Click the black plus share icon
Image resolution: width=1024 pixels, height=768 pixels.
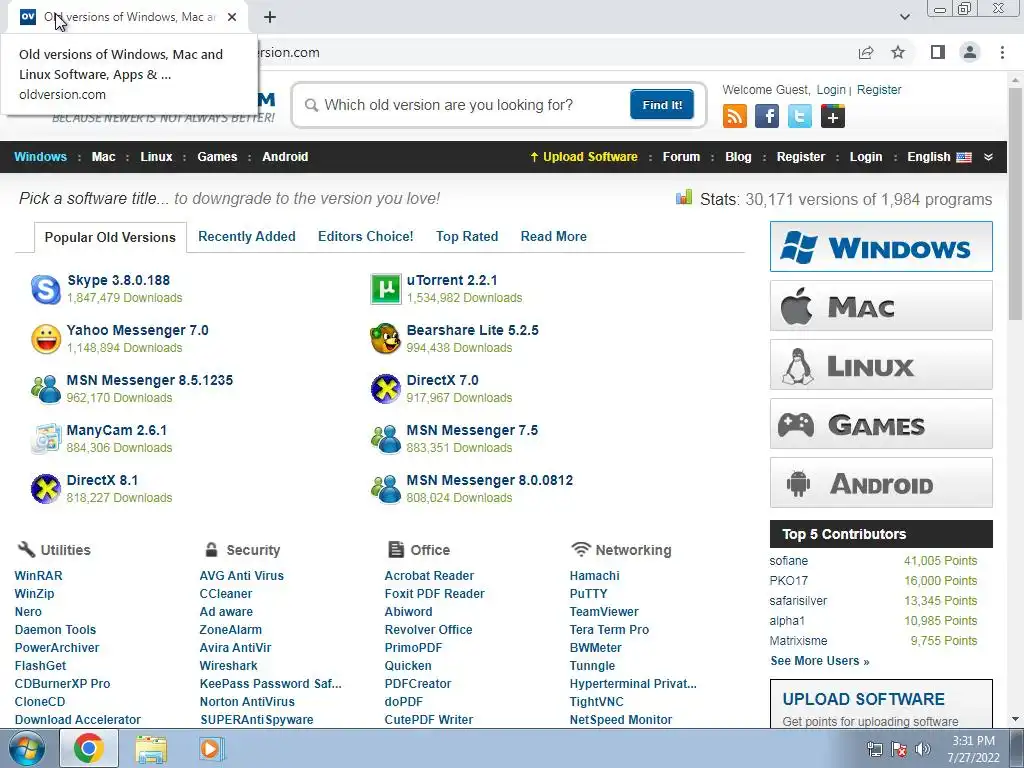coord(833,117)
